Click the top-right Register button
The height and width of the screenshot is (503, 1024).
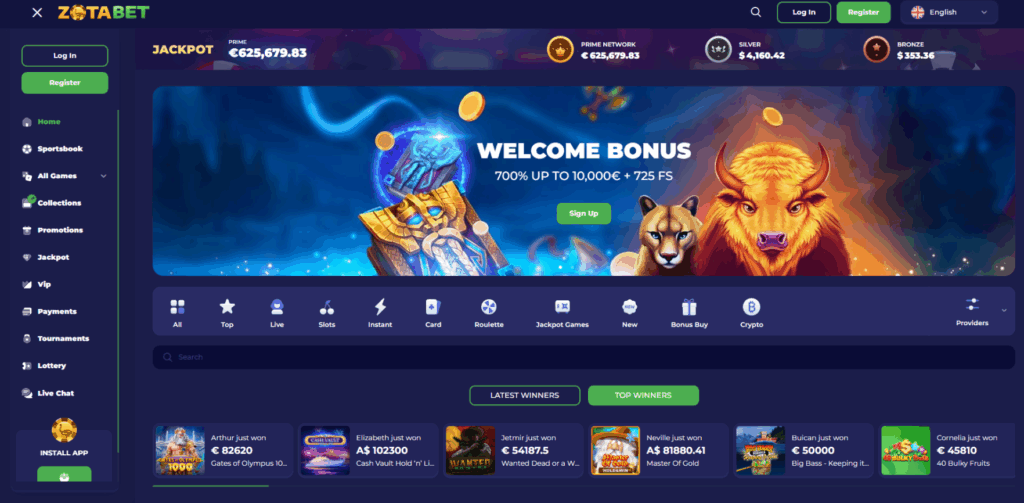click(863, 12)
